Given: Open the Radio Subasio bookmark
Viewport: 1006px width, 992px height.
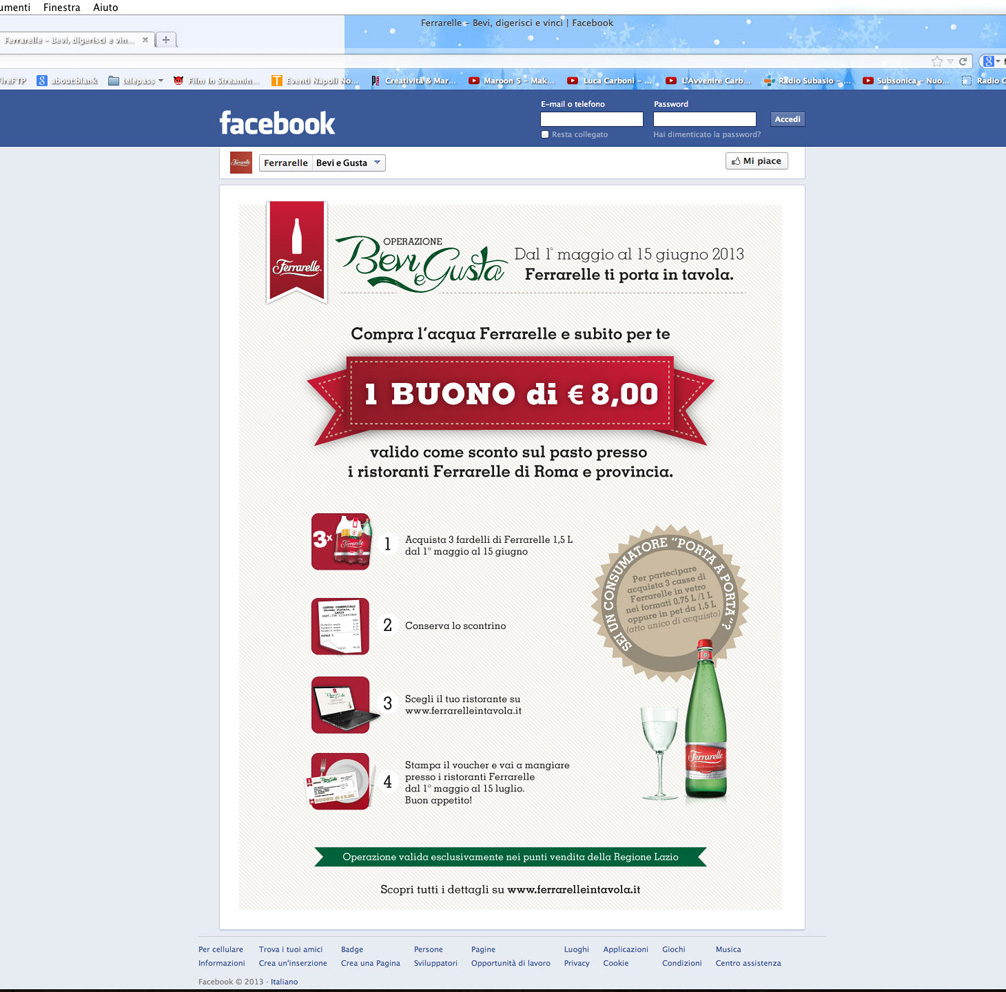Looking at the screenshot, I should [x=806, y=81].
